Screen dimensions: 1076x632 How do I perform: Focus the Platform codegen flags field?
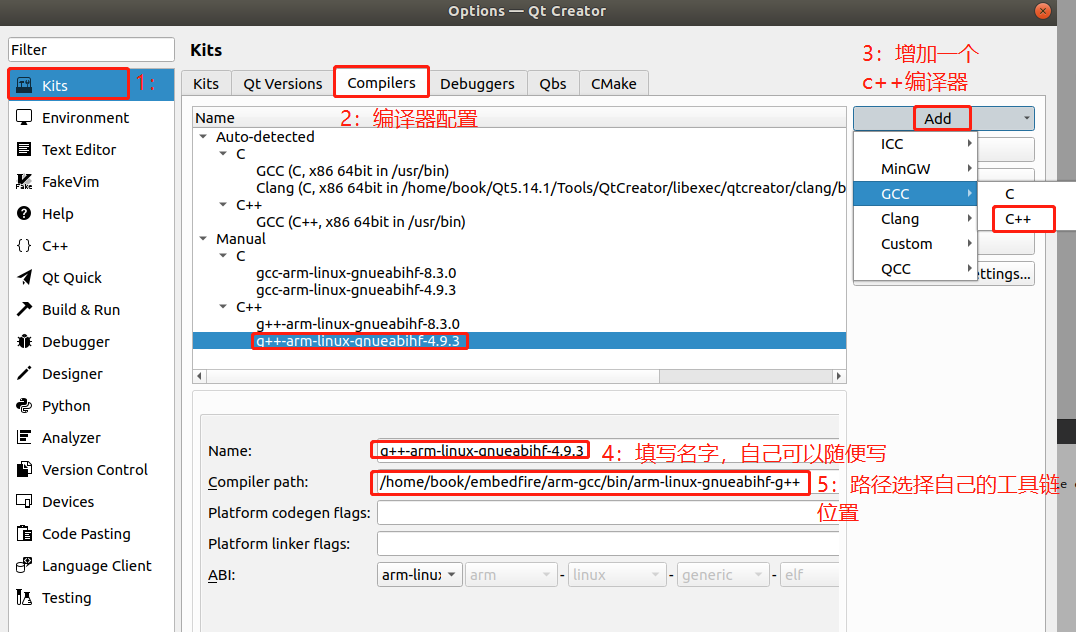pyautogui.click(x=607, y=513)
